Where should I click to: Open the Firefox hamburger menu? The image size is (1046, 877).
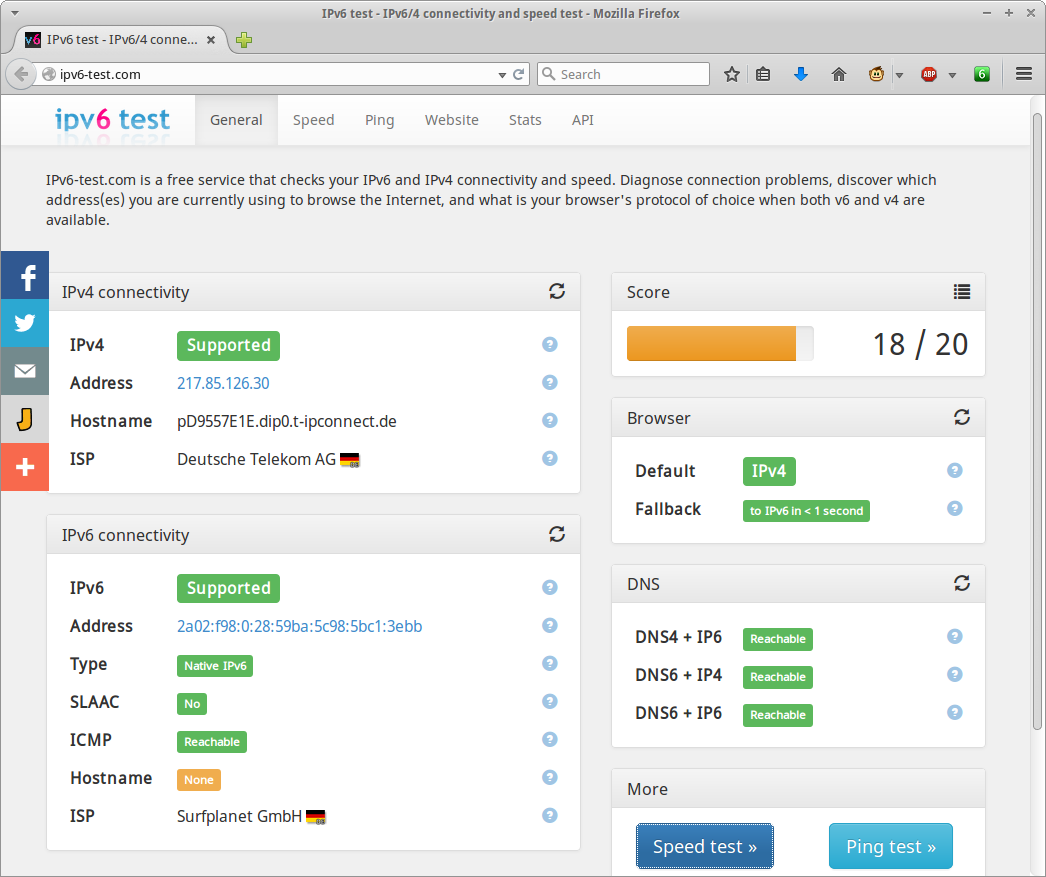pos(1024,74)
